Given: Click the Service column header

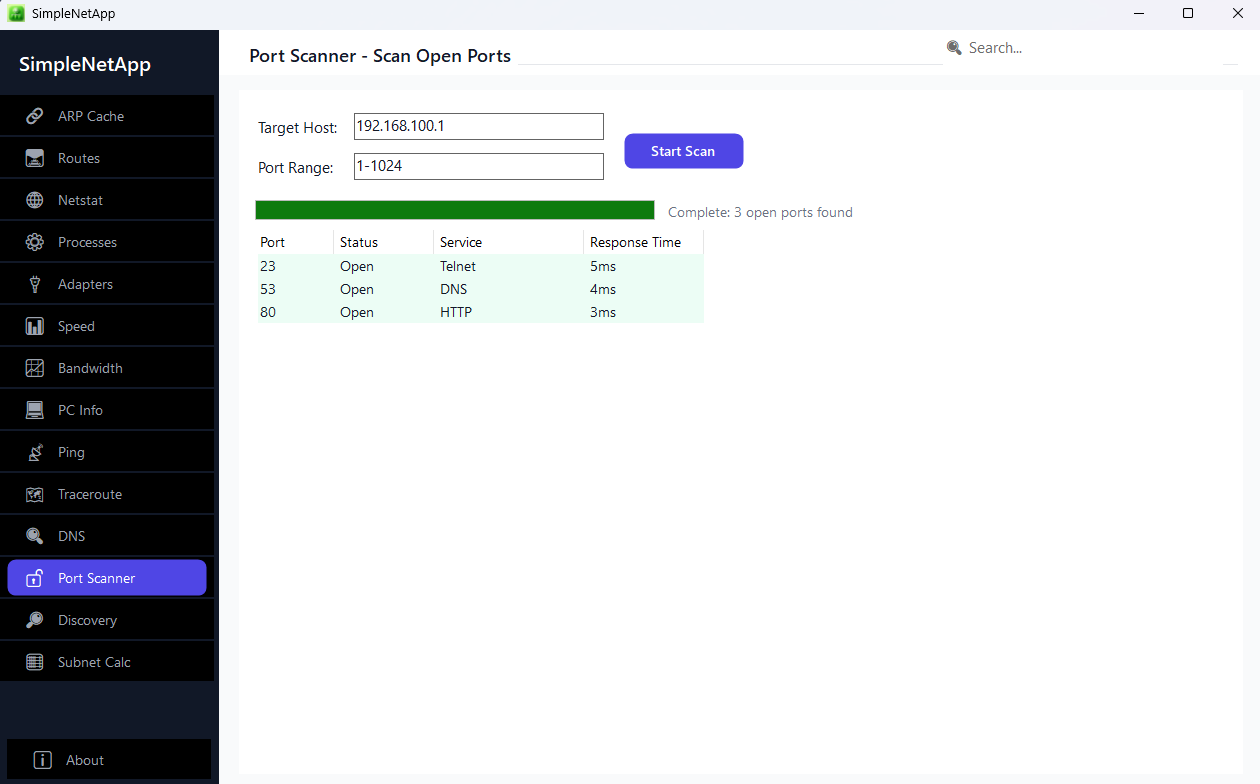Looking at the screenshot, I should (x=509, y=242).
